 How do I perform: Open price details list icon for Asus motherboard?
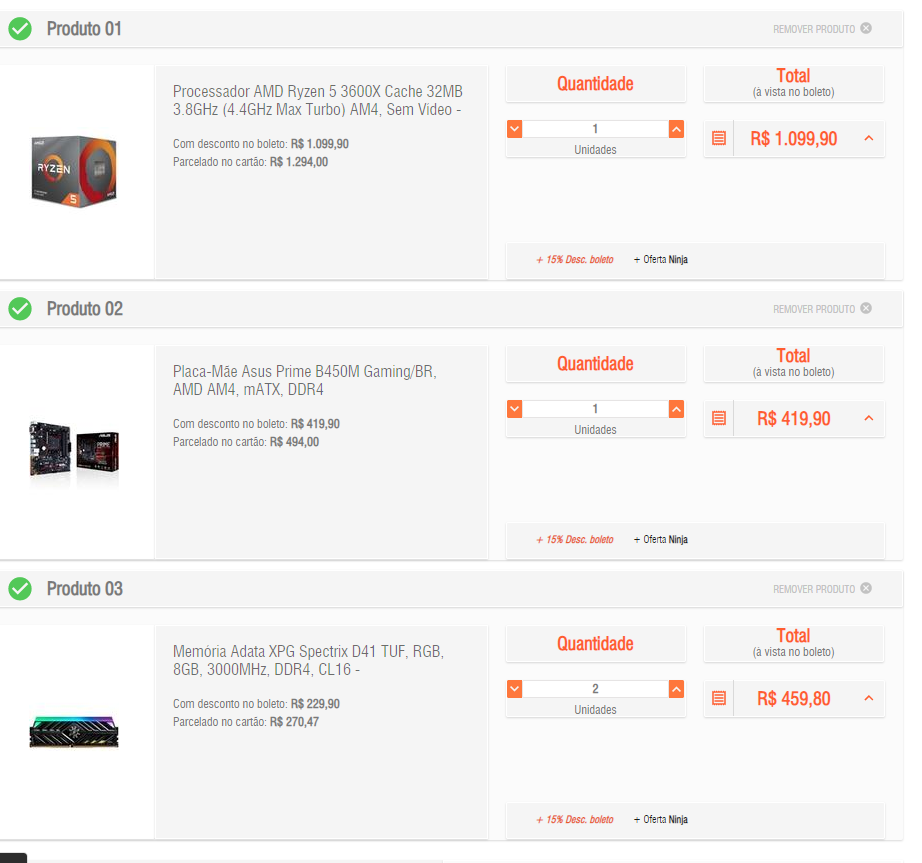(719, 418)
